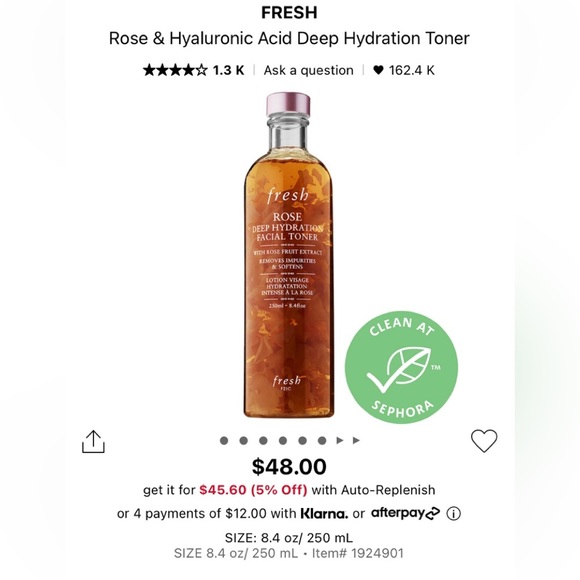Viewport: 580px width, 580px height.
Task: Click the Klarna payment logo
Action: 324,513
